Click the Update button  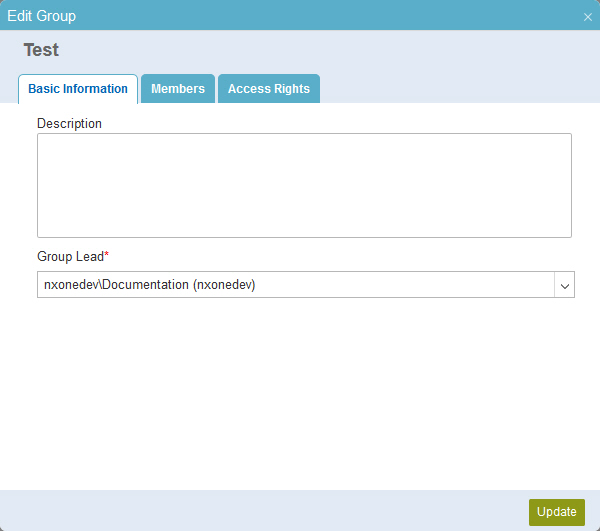tap(557, 512)
